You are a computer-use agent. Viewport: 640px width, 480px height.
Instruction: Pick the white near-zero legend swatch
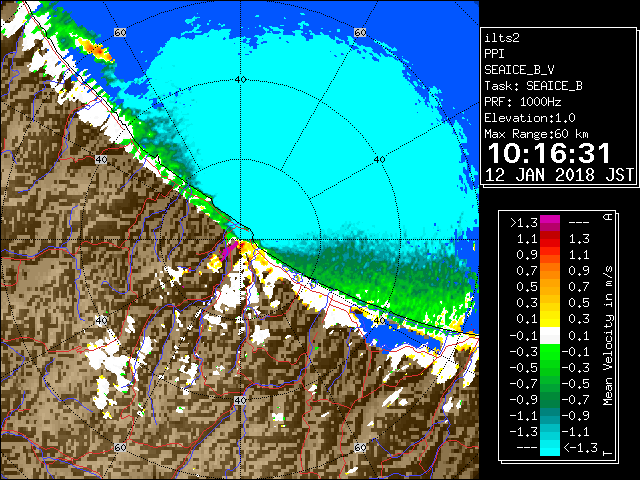[550, 336]
